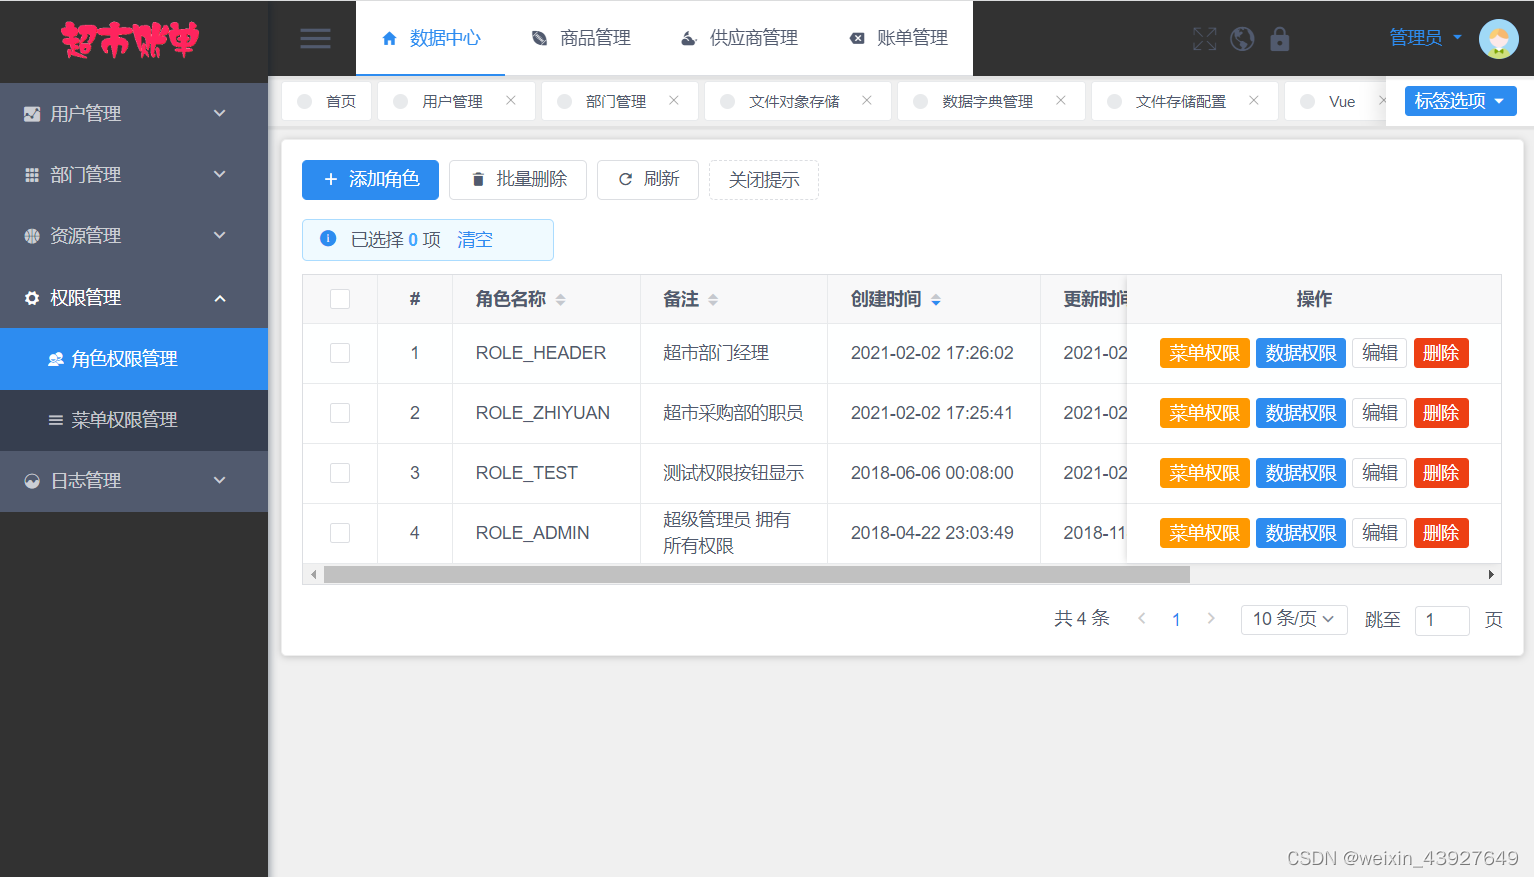Sort by 备注 column arrows
This screenshot has height=877, width=1534.
coord(713,300)
